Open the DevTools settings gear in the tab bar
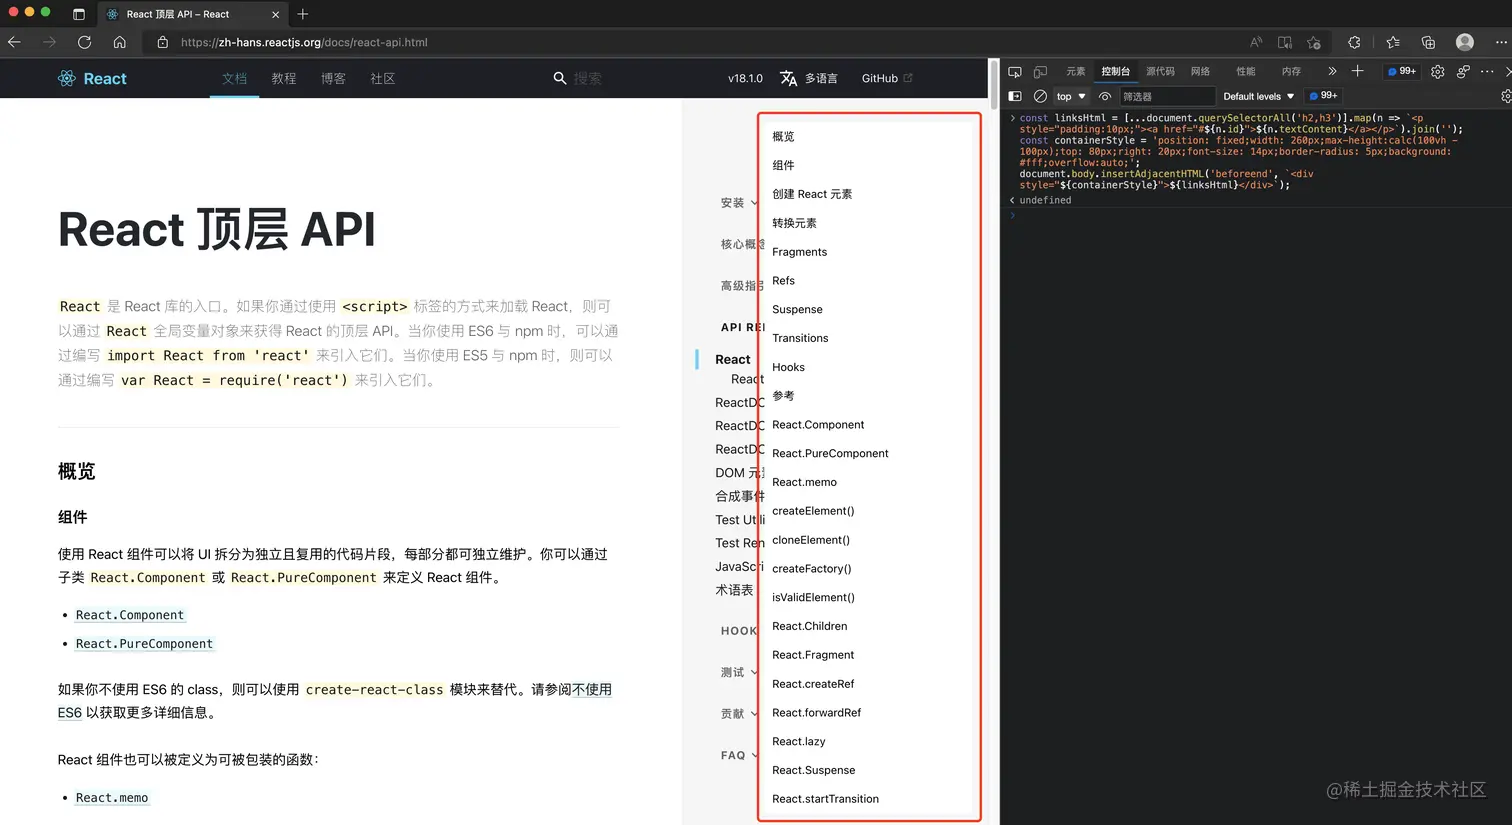The height and width of the screenshot is (825, 1512). (x=1437, y=72)
